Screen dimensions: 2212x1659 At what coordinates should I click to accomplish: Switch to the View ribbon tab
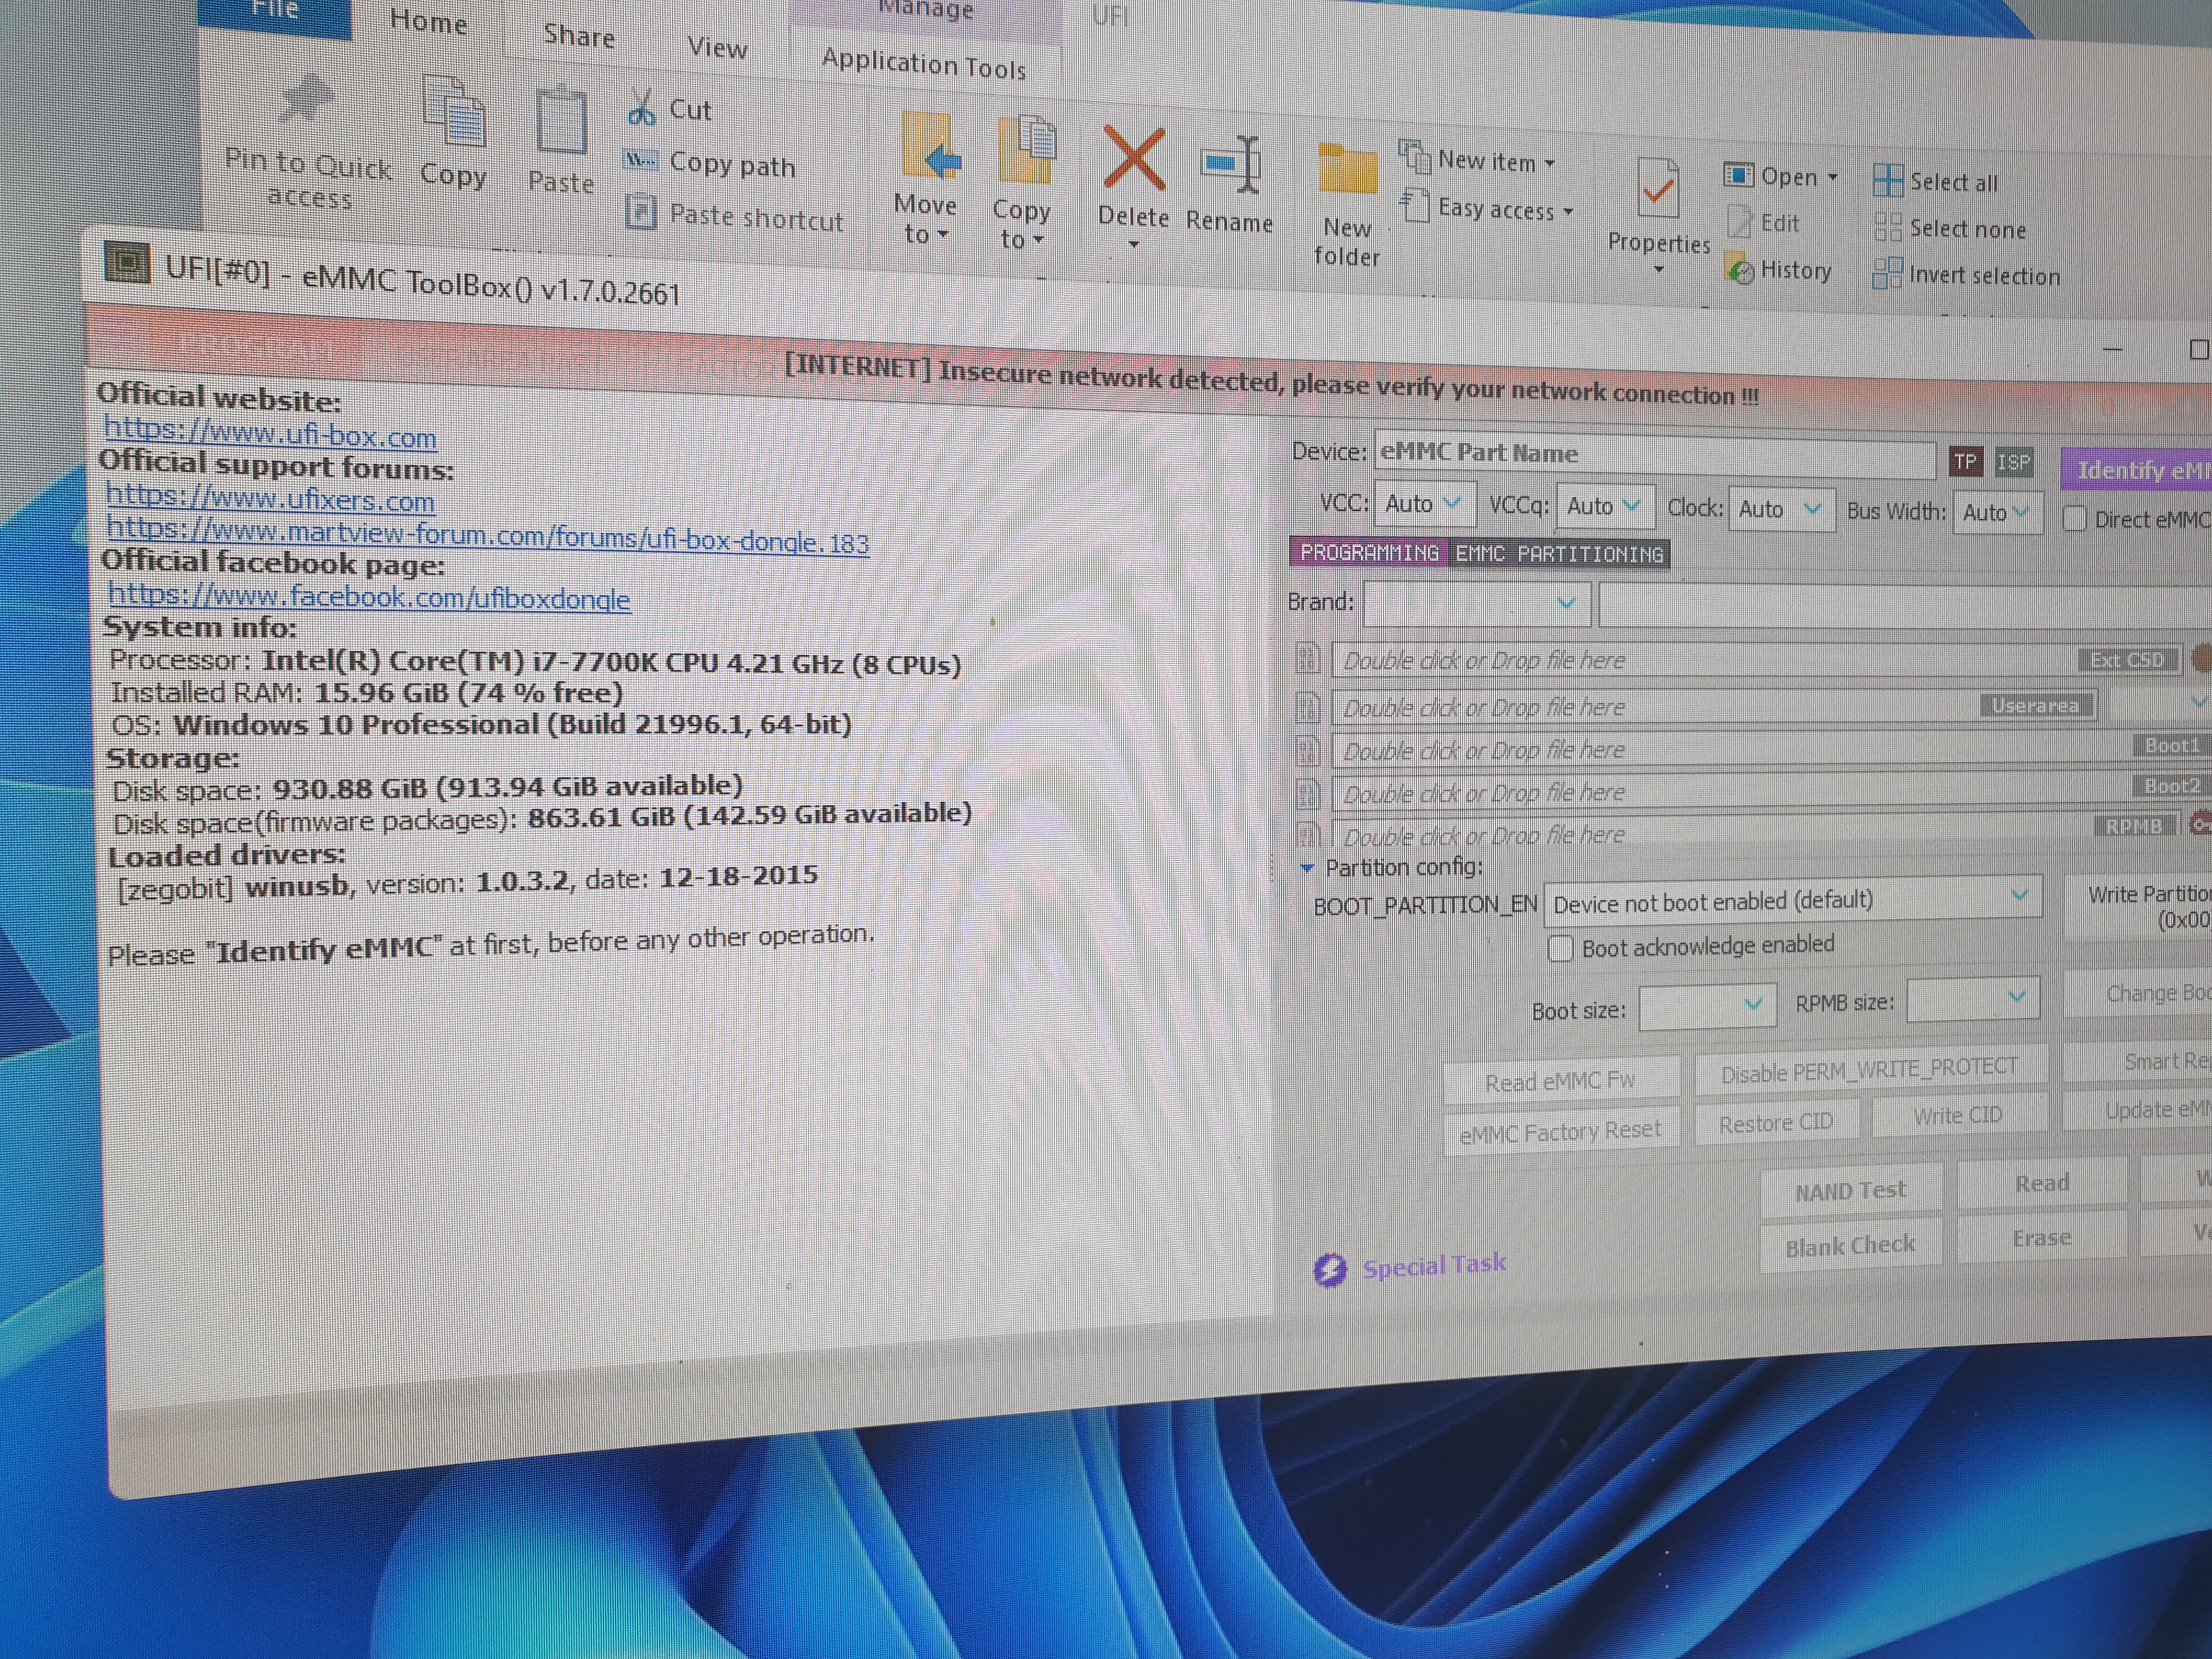pyautogui.click(x=717, y=47)
